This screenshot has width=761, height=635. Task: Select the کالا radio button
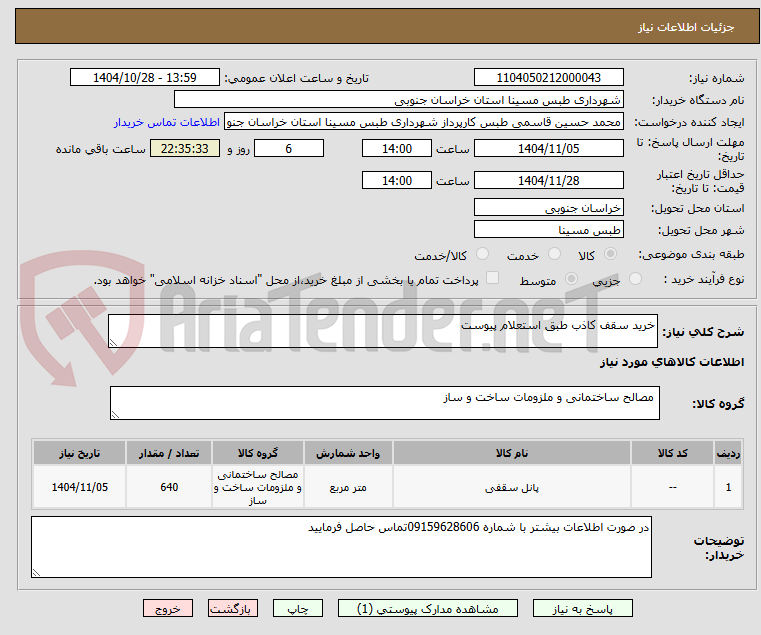point(611,253)
